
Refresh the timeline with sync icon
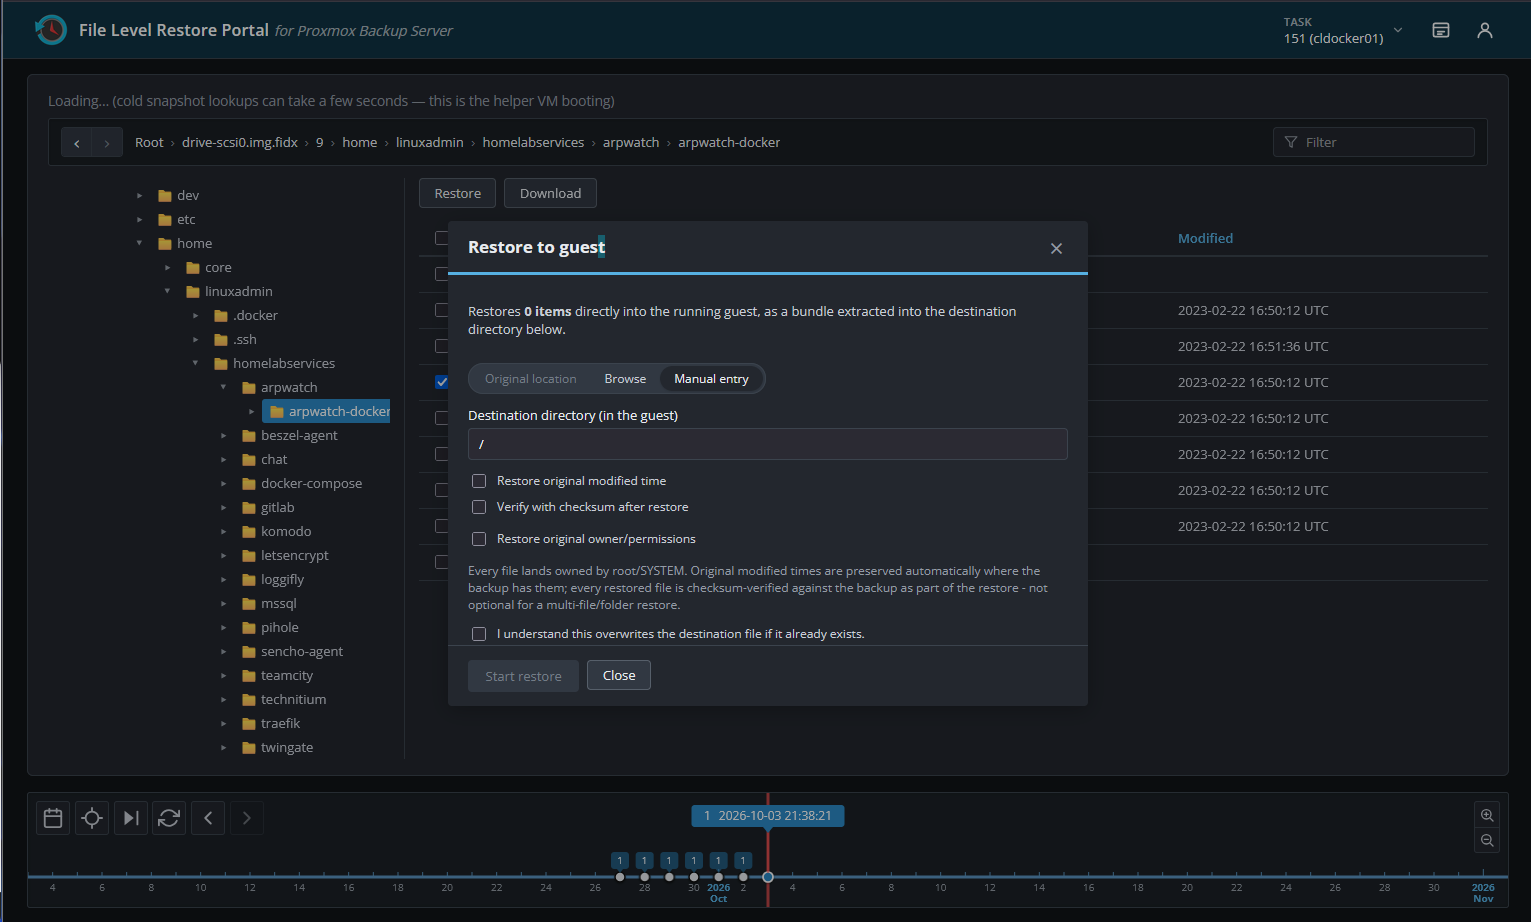169,818
